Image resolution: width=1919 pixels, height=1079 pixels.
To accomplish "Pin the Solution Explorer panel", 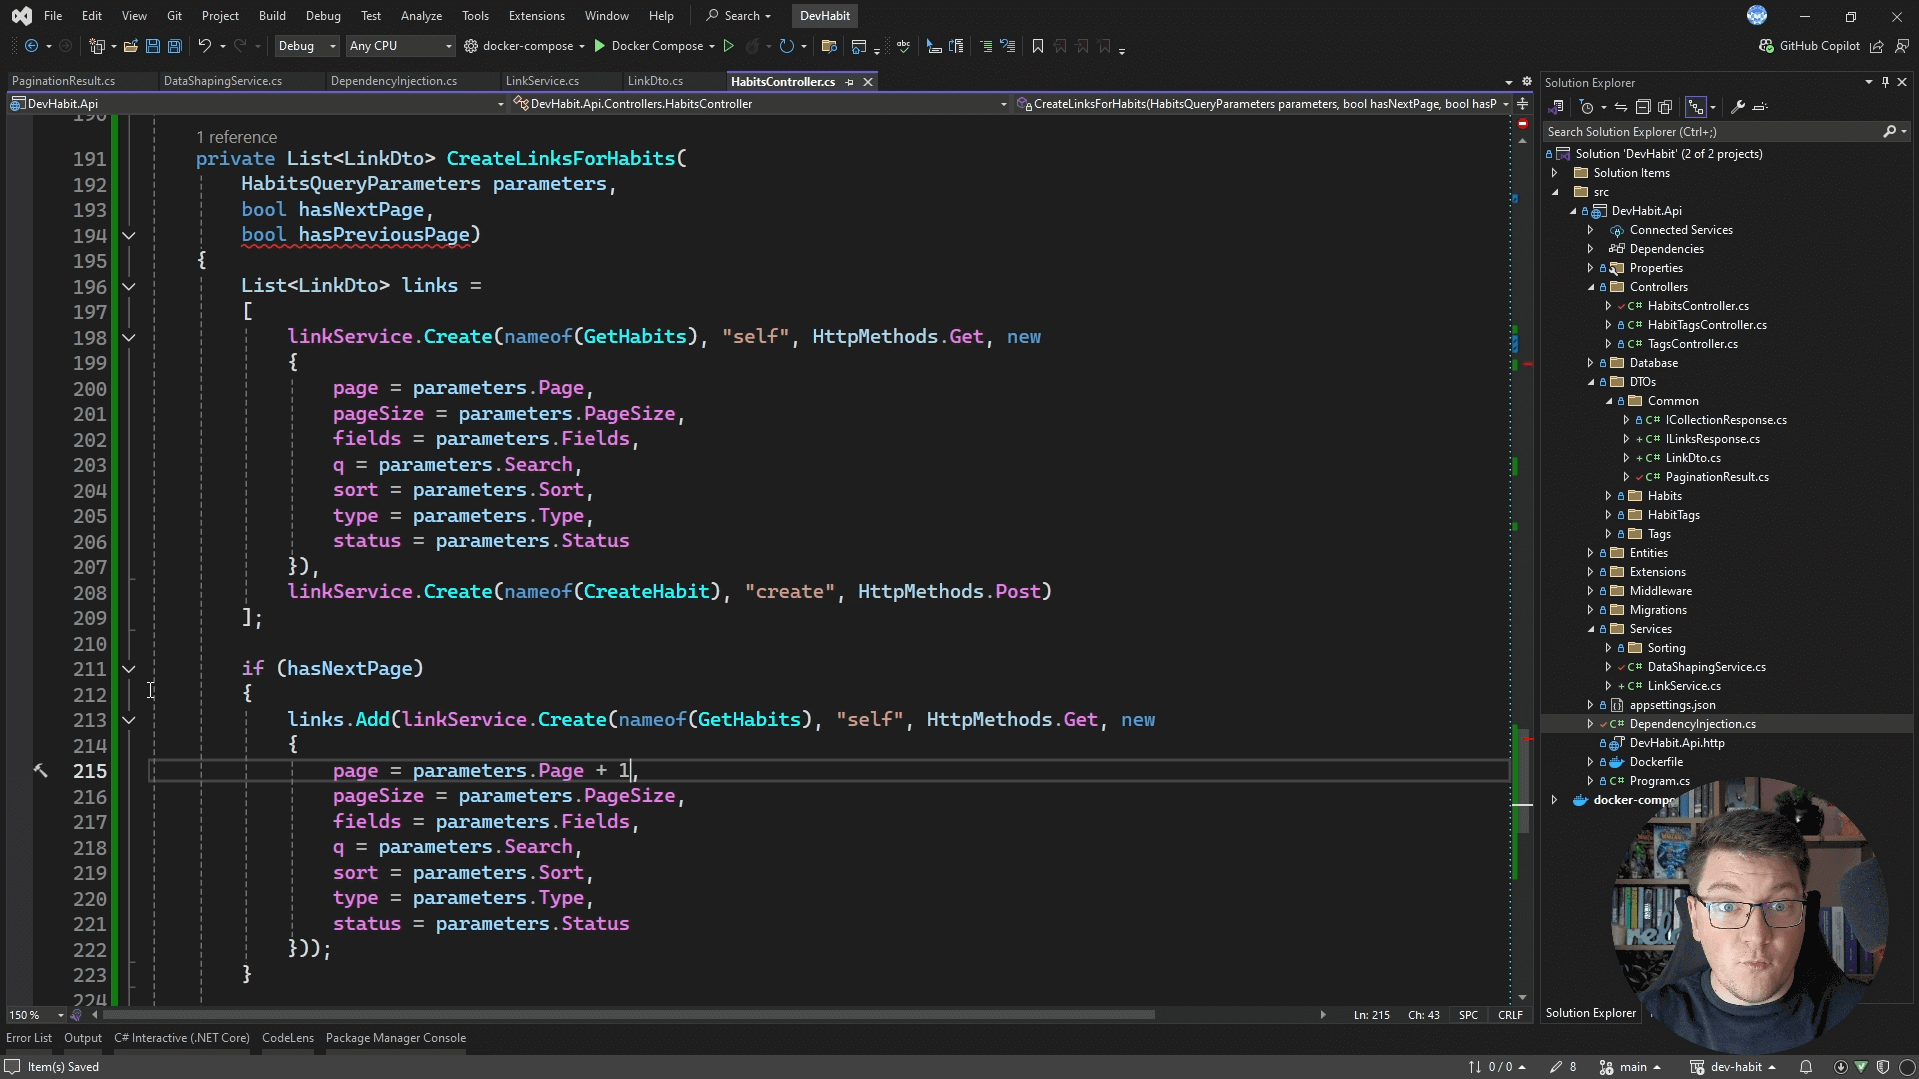I will pyautogui.click(x=1884, y=82).
